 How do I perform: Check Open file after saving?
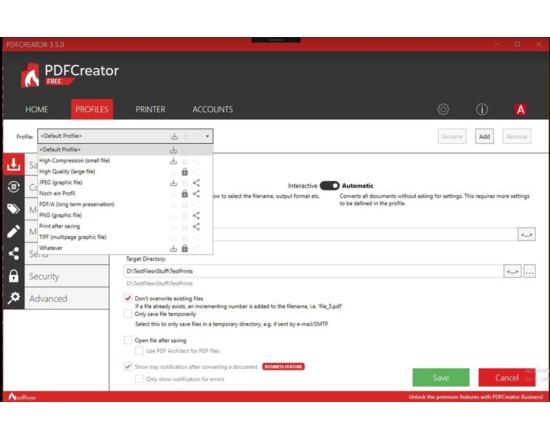[x=128, y=340]
